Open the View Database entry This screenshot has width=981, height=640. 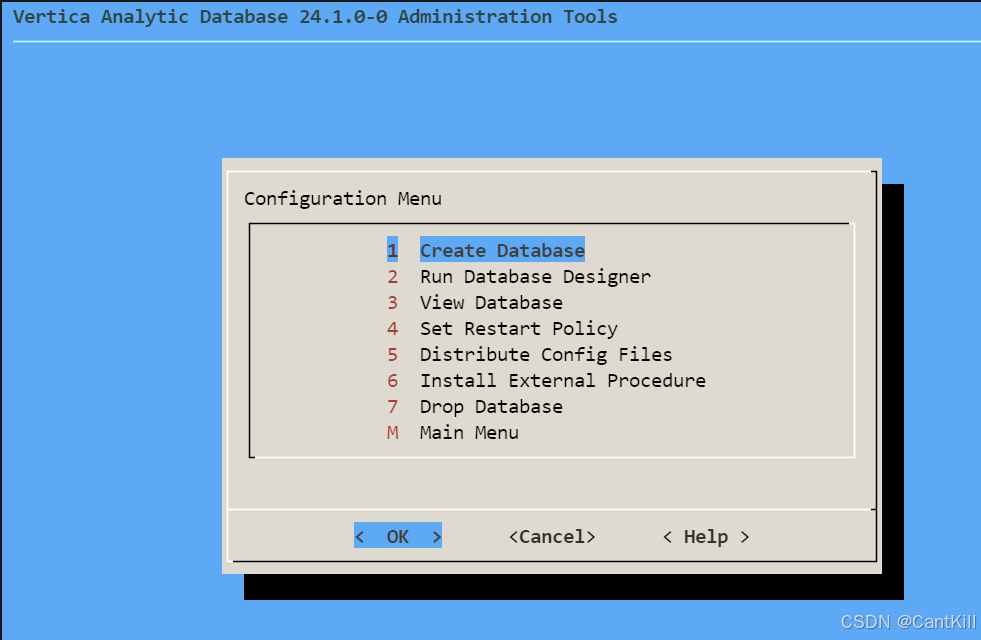pyautogui.click(x=490, y=302)
